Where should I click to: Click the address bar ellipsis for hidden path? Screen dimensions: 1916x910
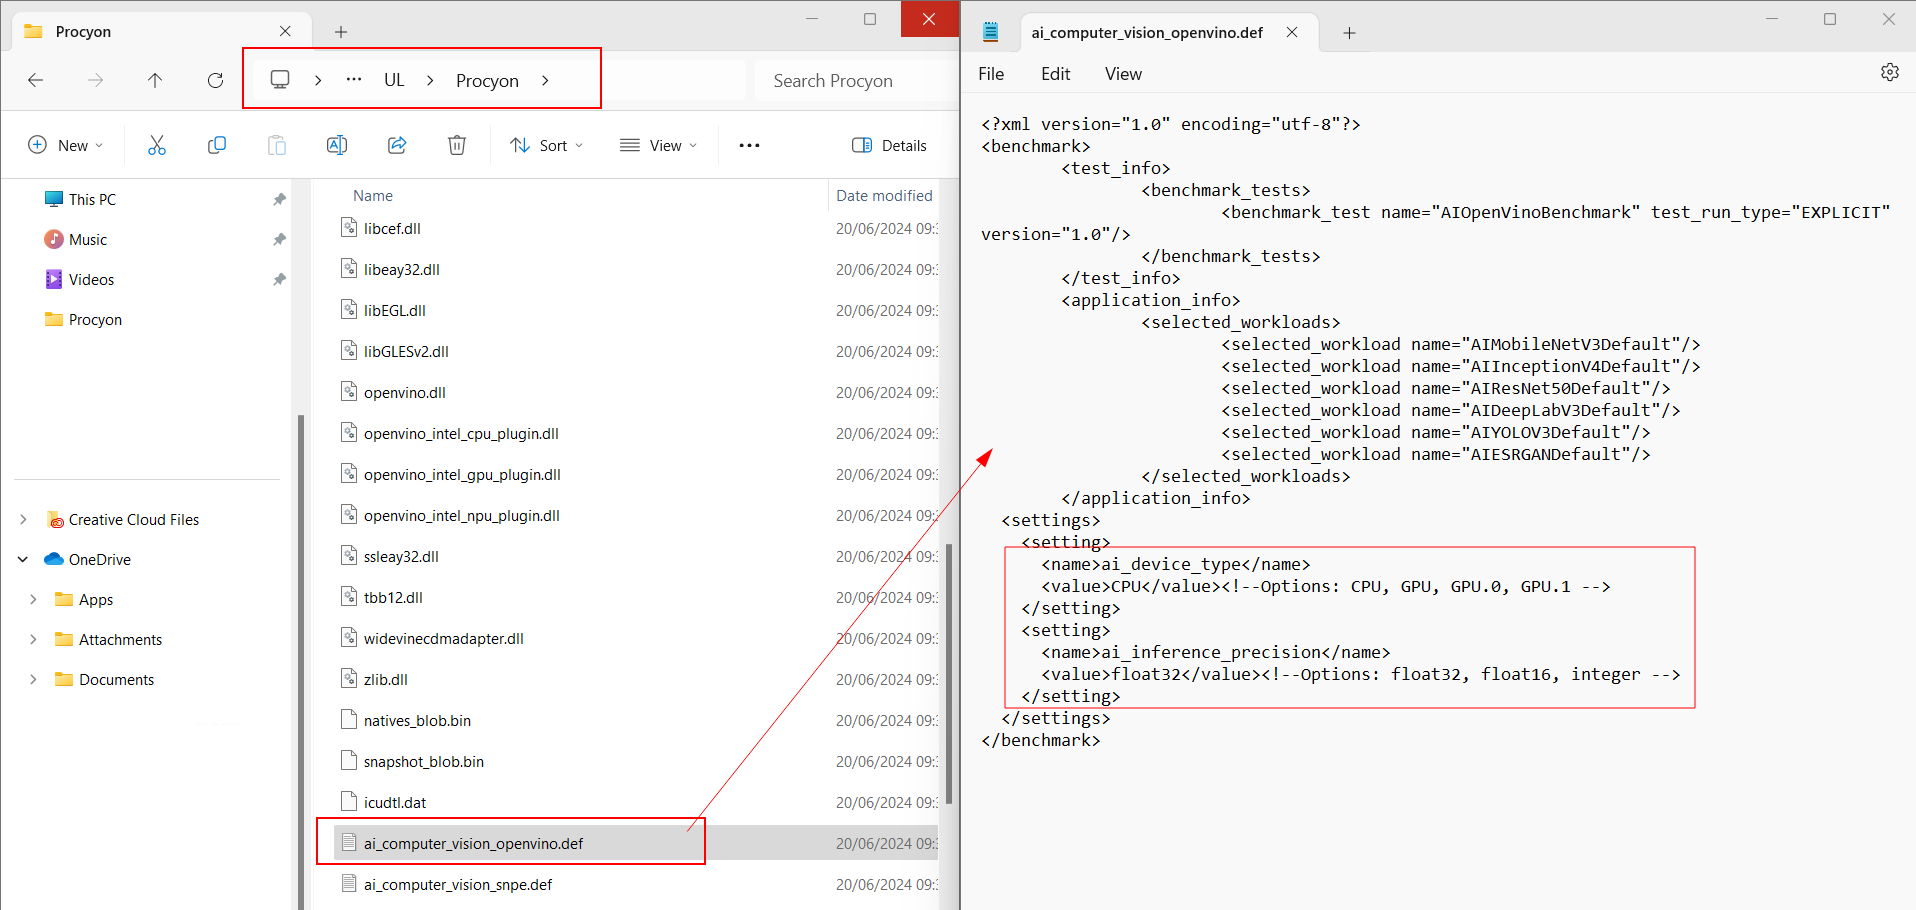pyautogui.click(x=354, y=80)
